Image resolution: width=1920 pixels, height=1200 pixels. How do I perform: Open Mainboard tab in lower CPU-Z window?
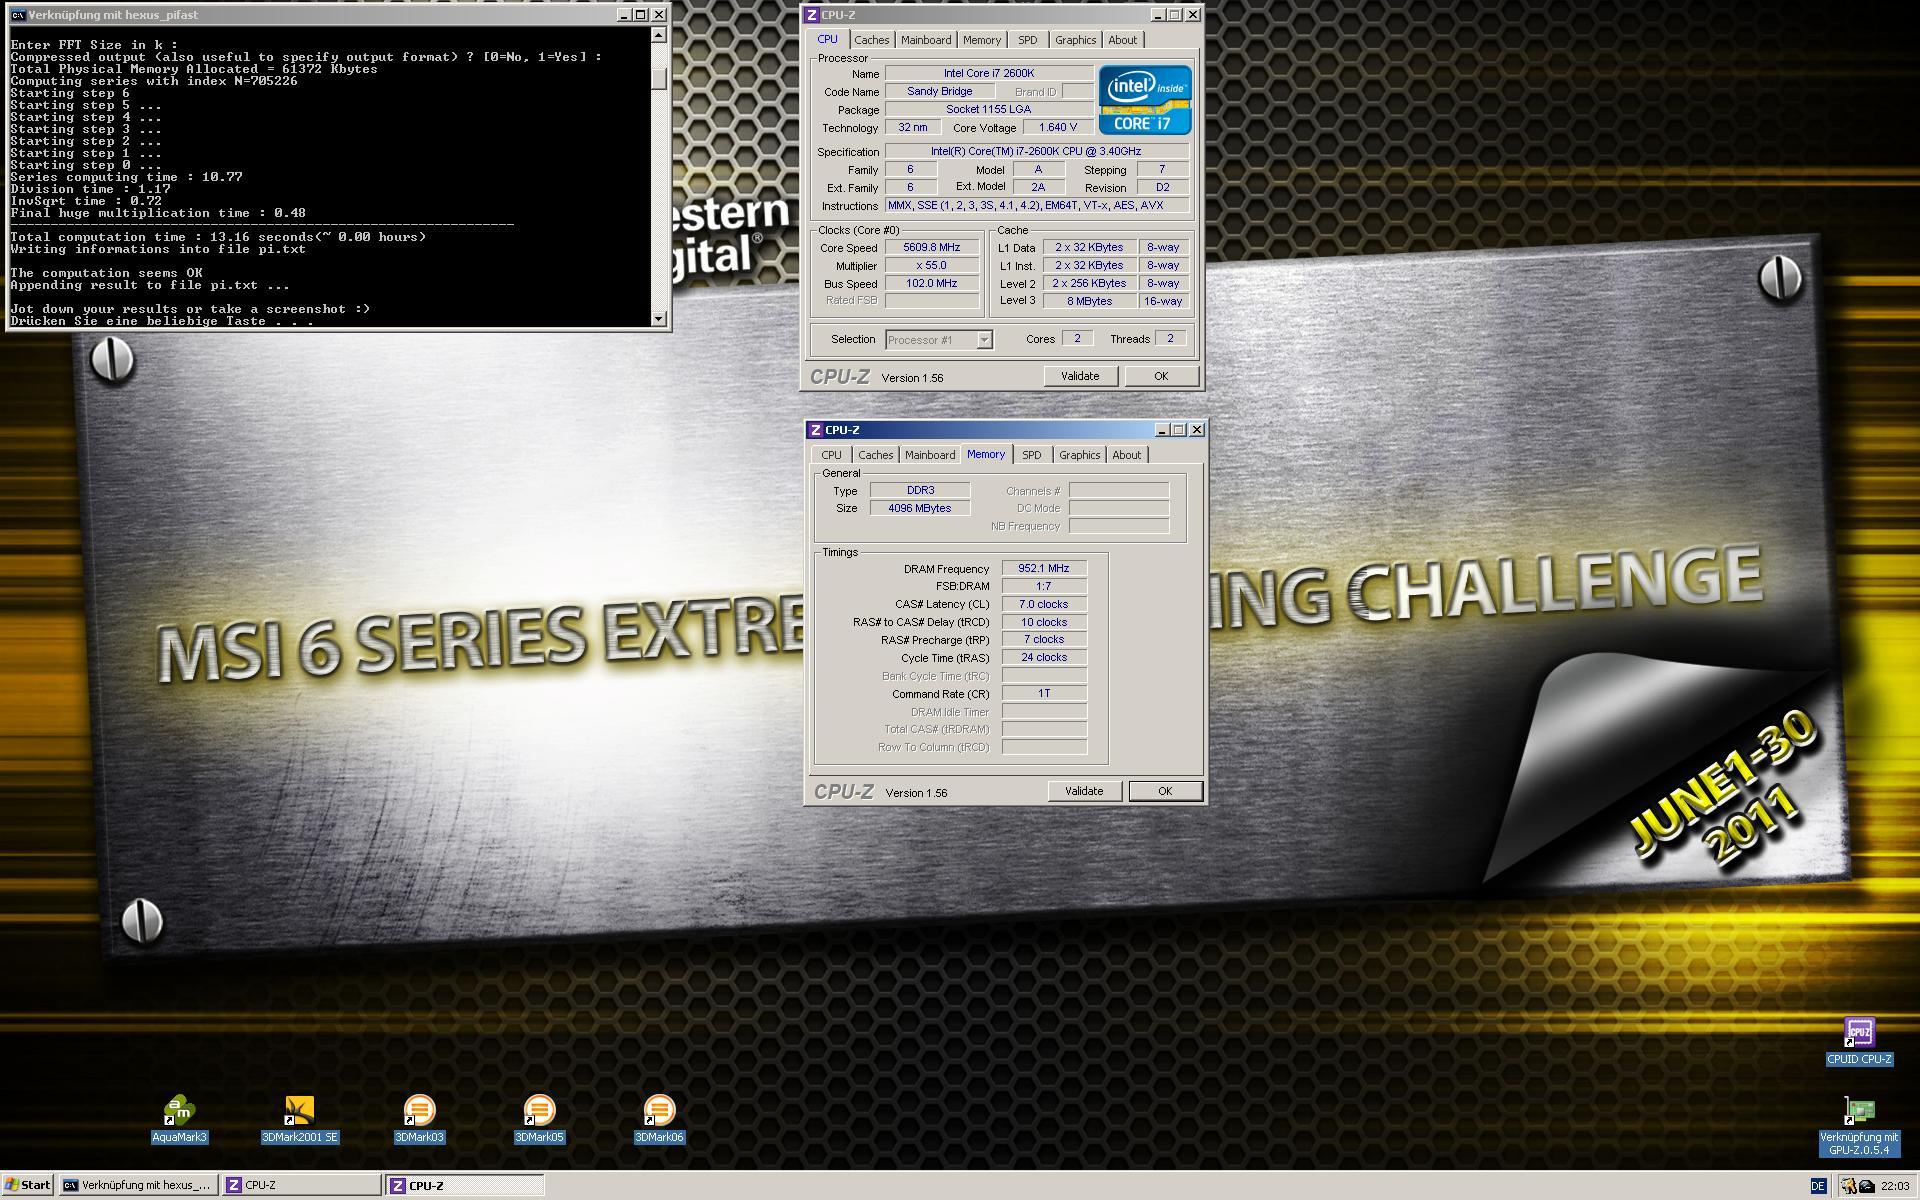click(x=929, y=455)
